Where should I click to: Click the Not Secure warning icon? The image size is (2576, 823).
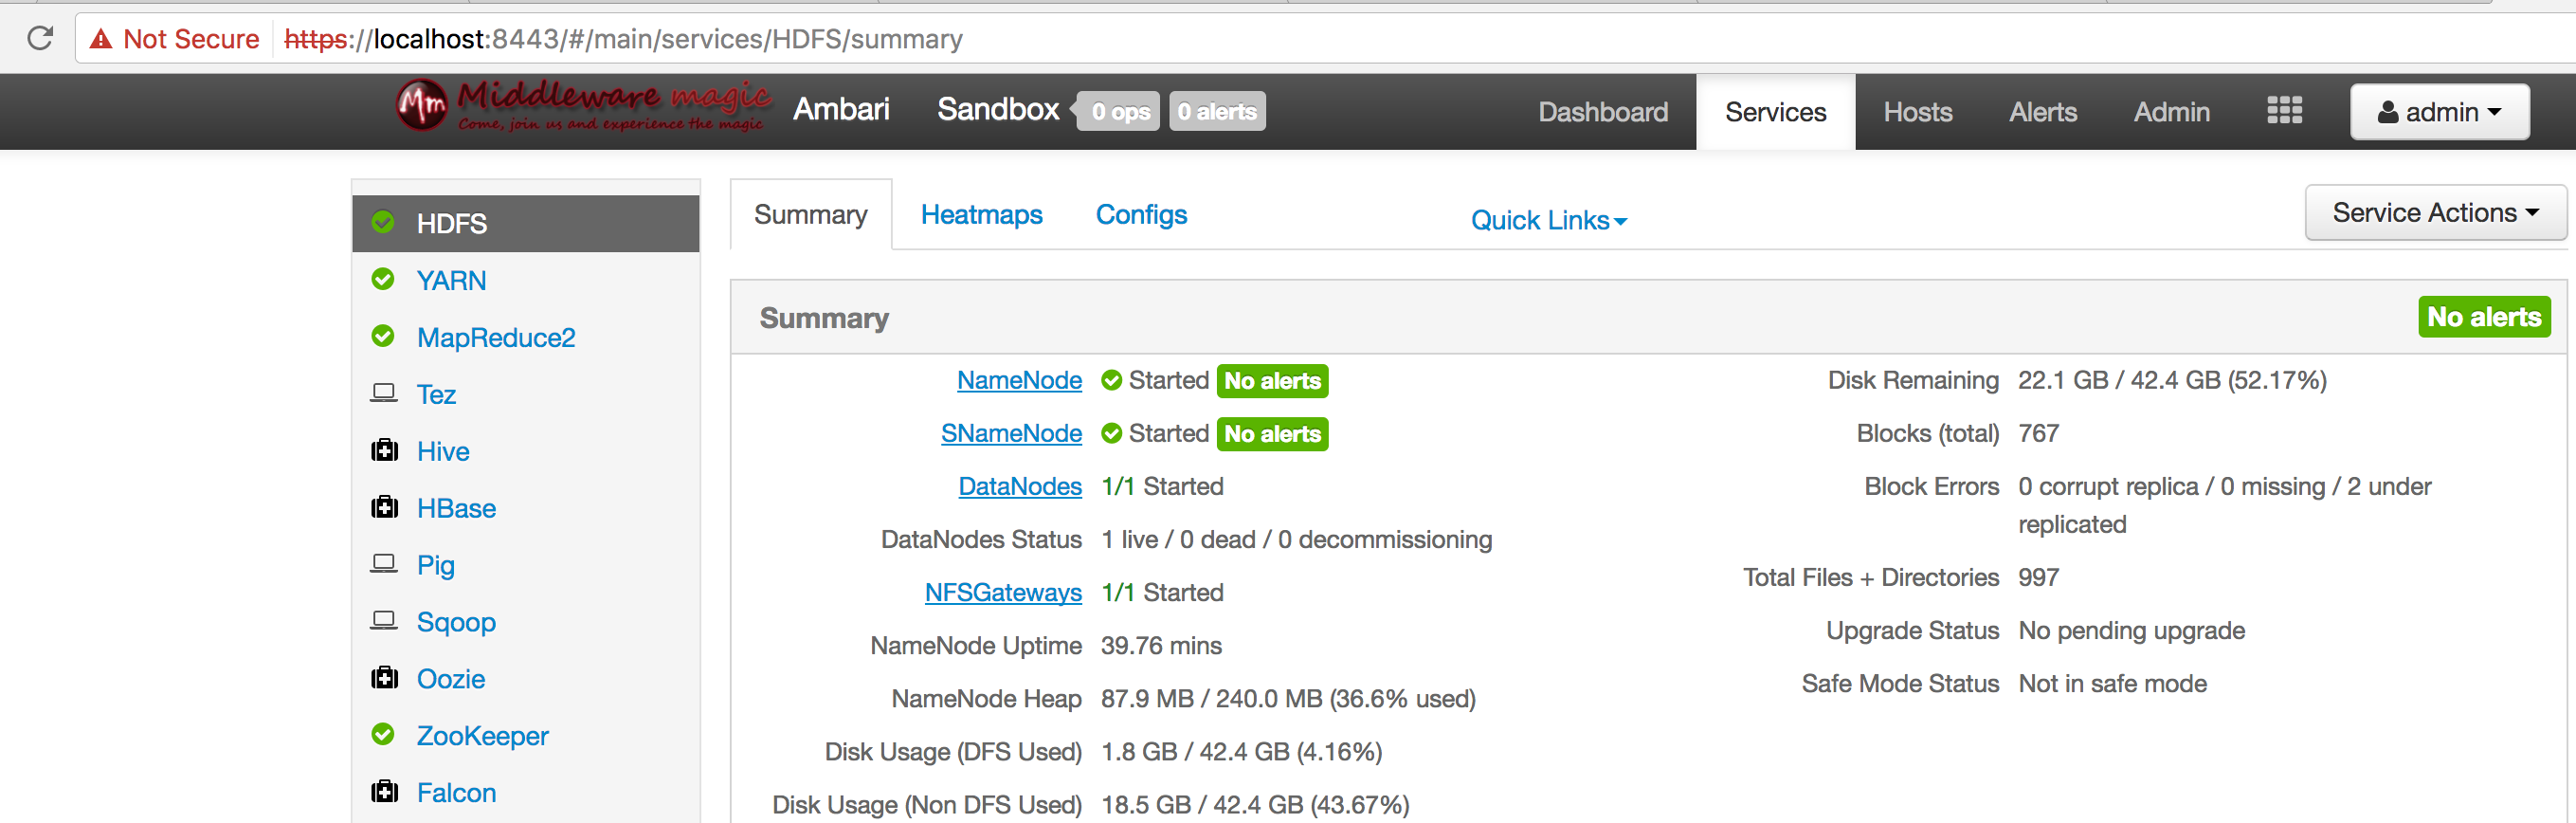tap(101, 39)
